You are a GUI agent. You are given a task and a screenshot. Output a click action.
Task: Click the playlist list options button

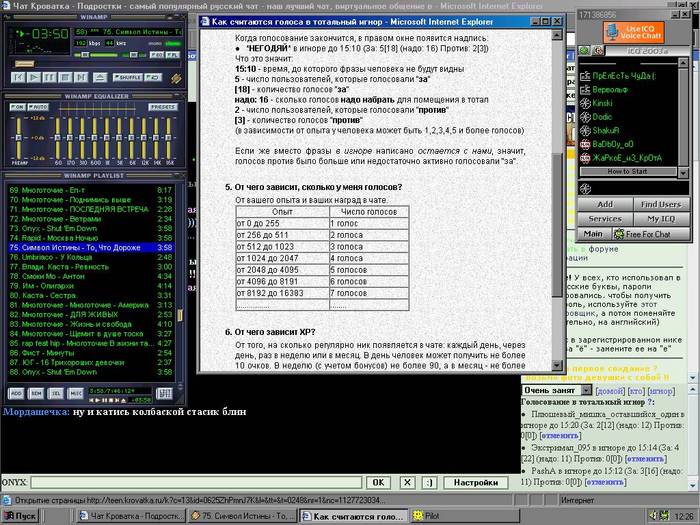(164, 393)
